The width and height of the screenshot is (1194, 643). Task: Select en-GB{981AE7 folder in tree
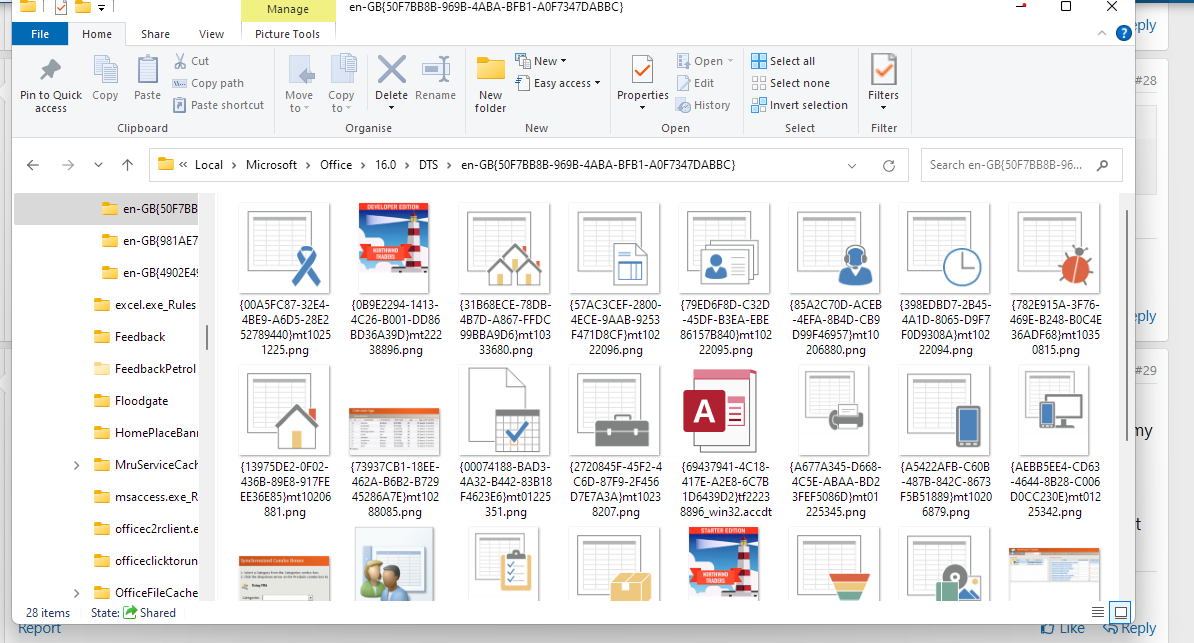pyautogui.click(x=149, y=241)
